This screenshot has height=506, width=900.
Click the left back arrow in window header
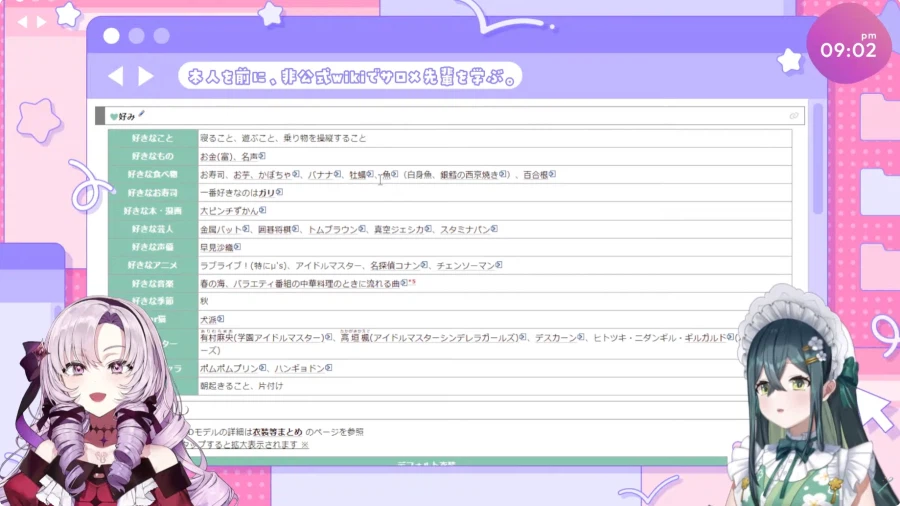click(115, 76)
